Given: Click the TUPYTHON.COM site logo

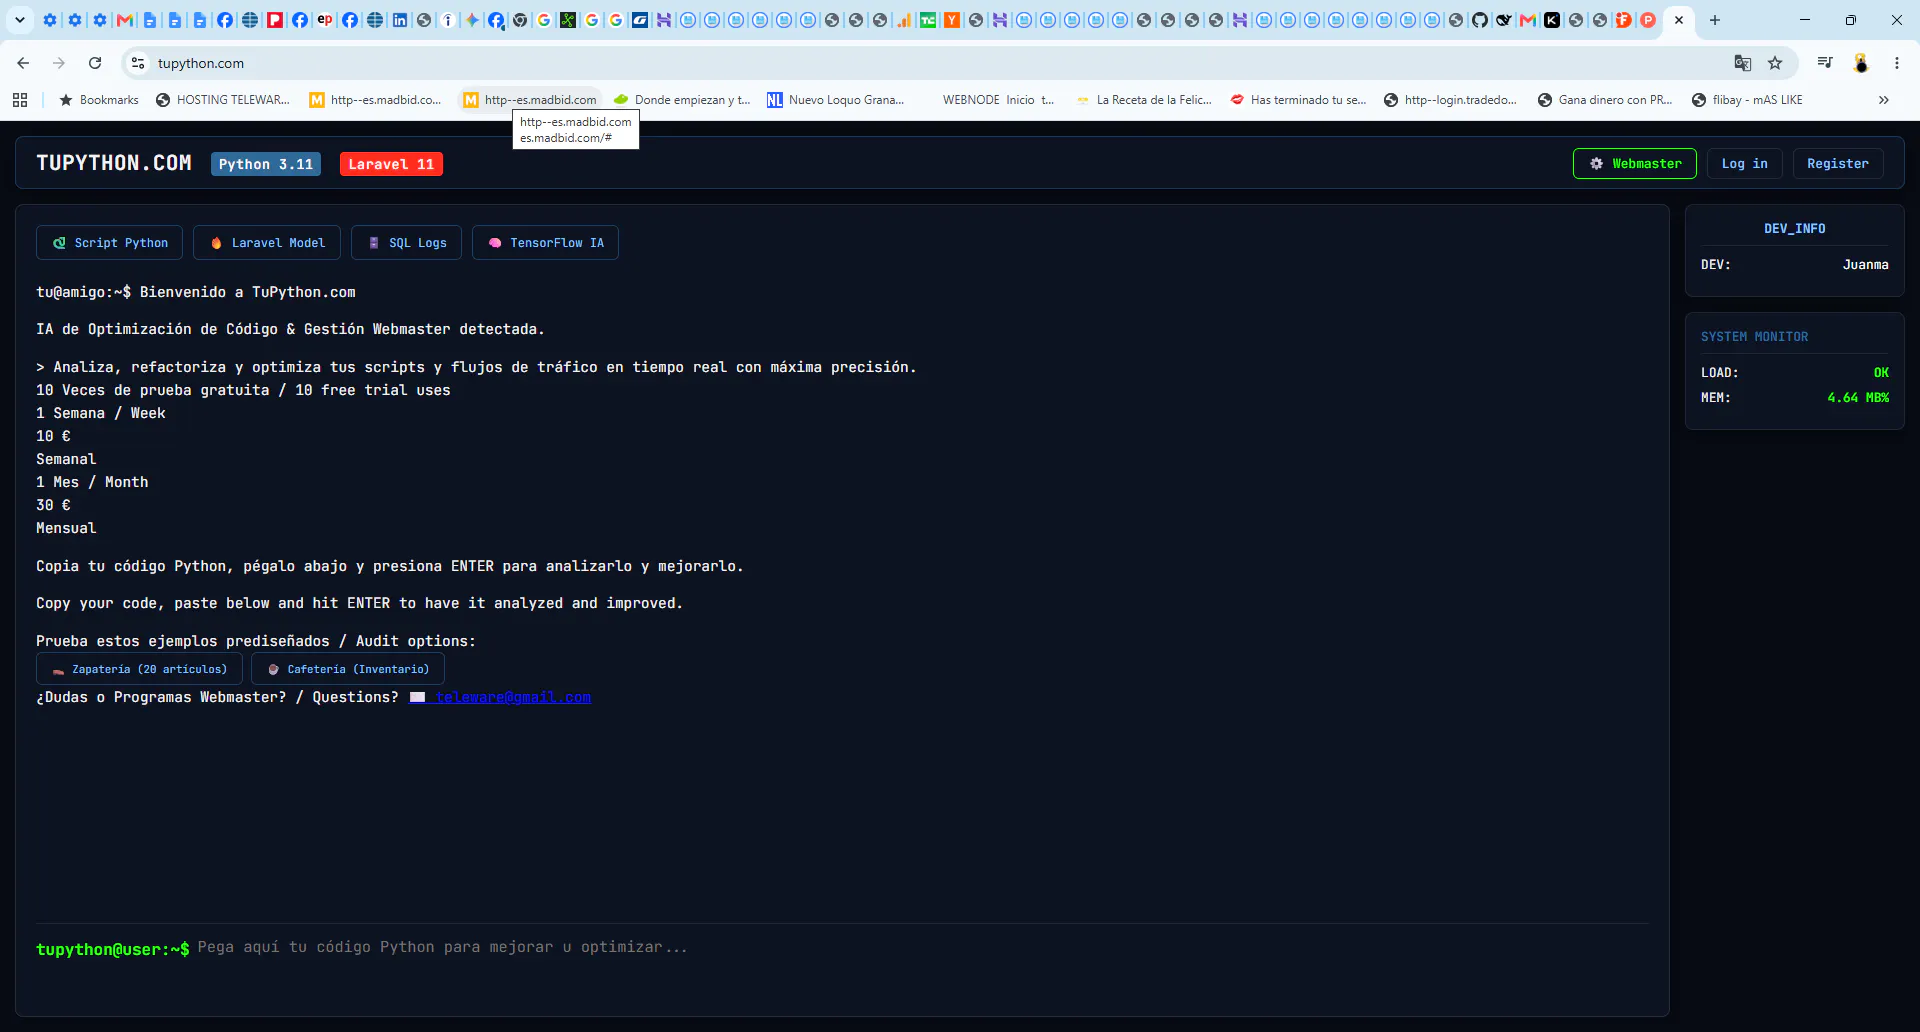Looking at the screenshot, I should (114, 163).
